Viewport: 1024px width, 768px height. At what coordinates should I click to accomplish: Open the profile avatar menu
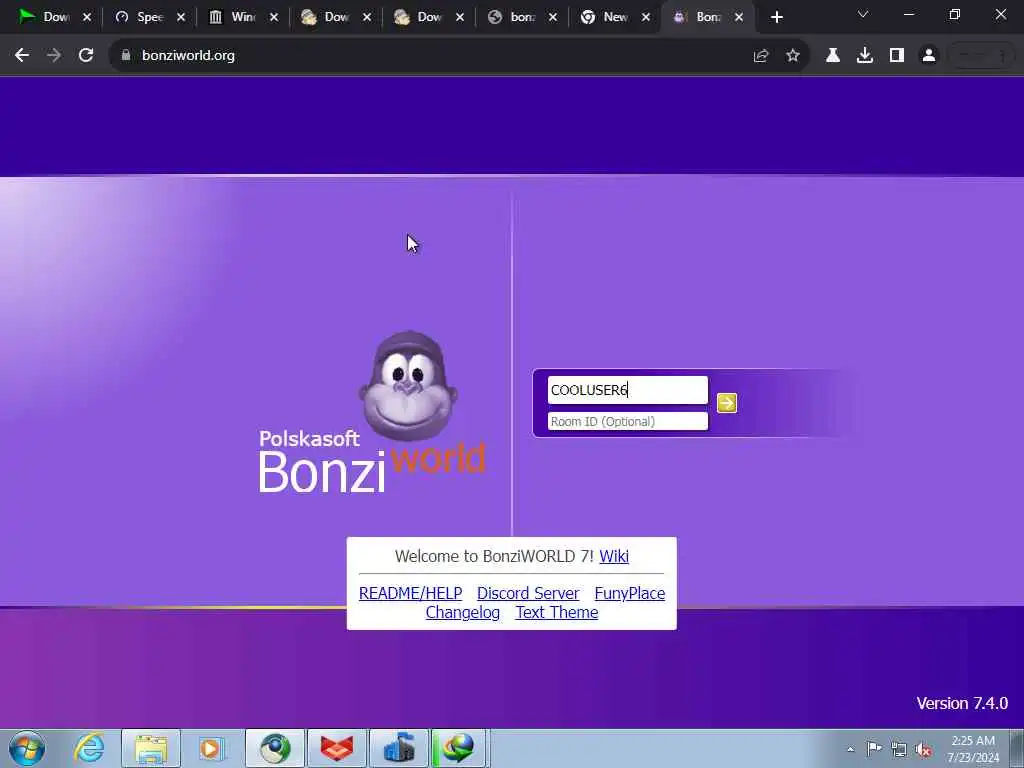[929, 56]
